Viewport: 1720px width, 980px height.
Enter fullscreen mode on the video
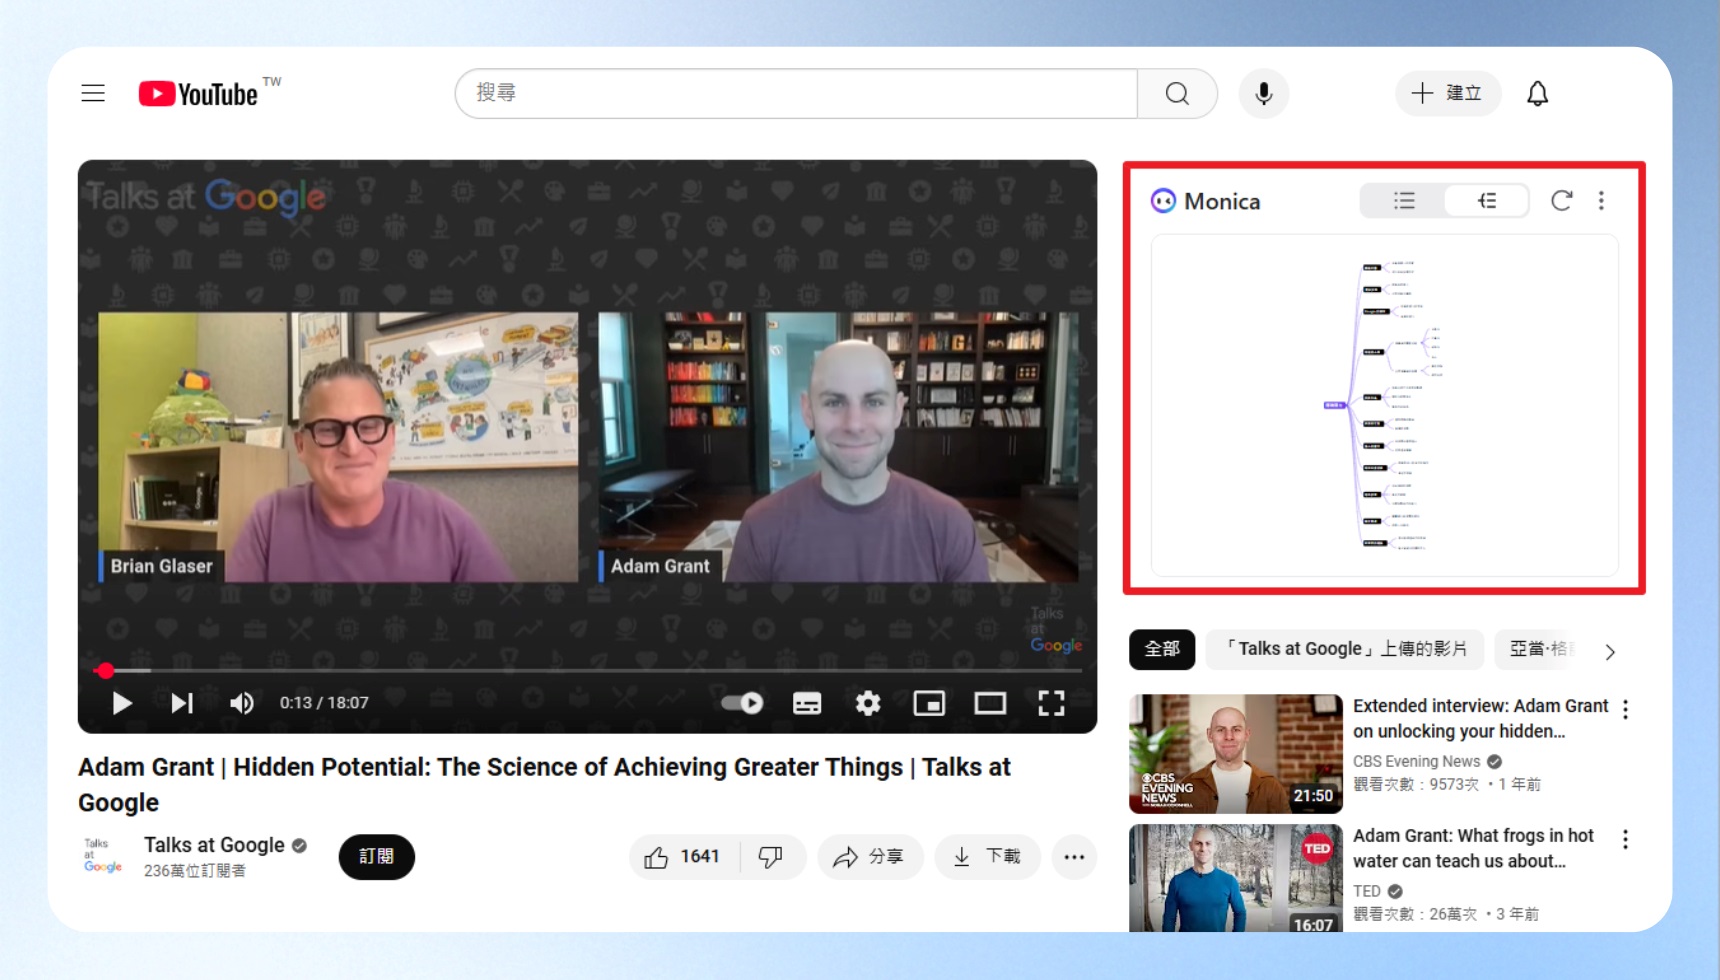[x=1051, y=703]
